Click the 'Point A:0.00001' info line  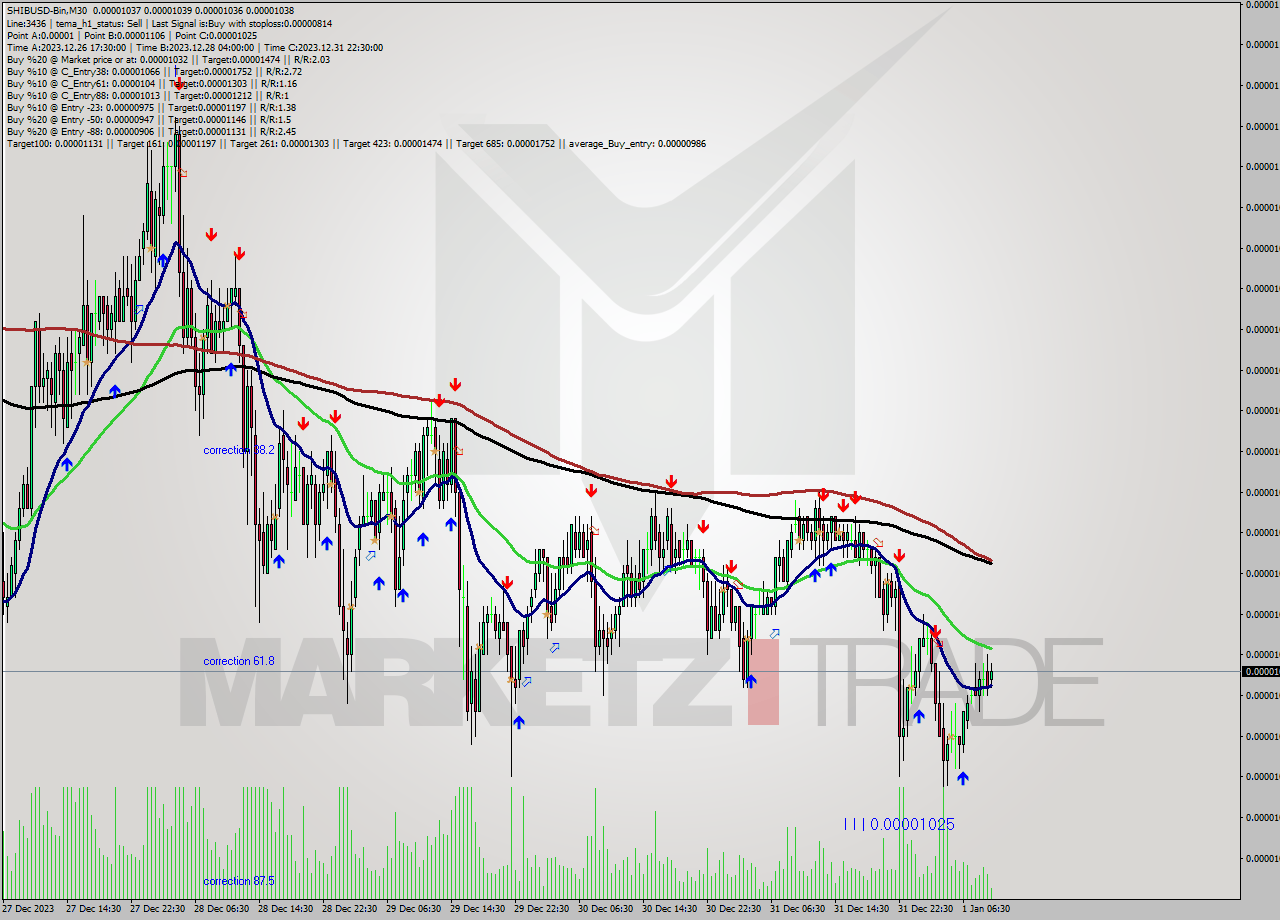(131, 35)
